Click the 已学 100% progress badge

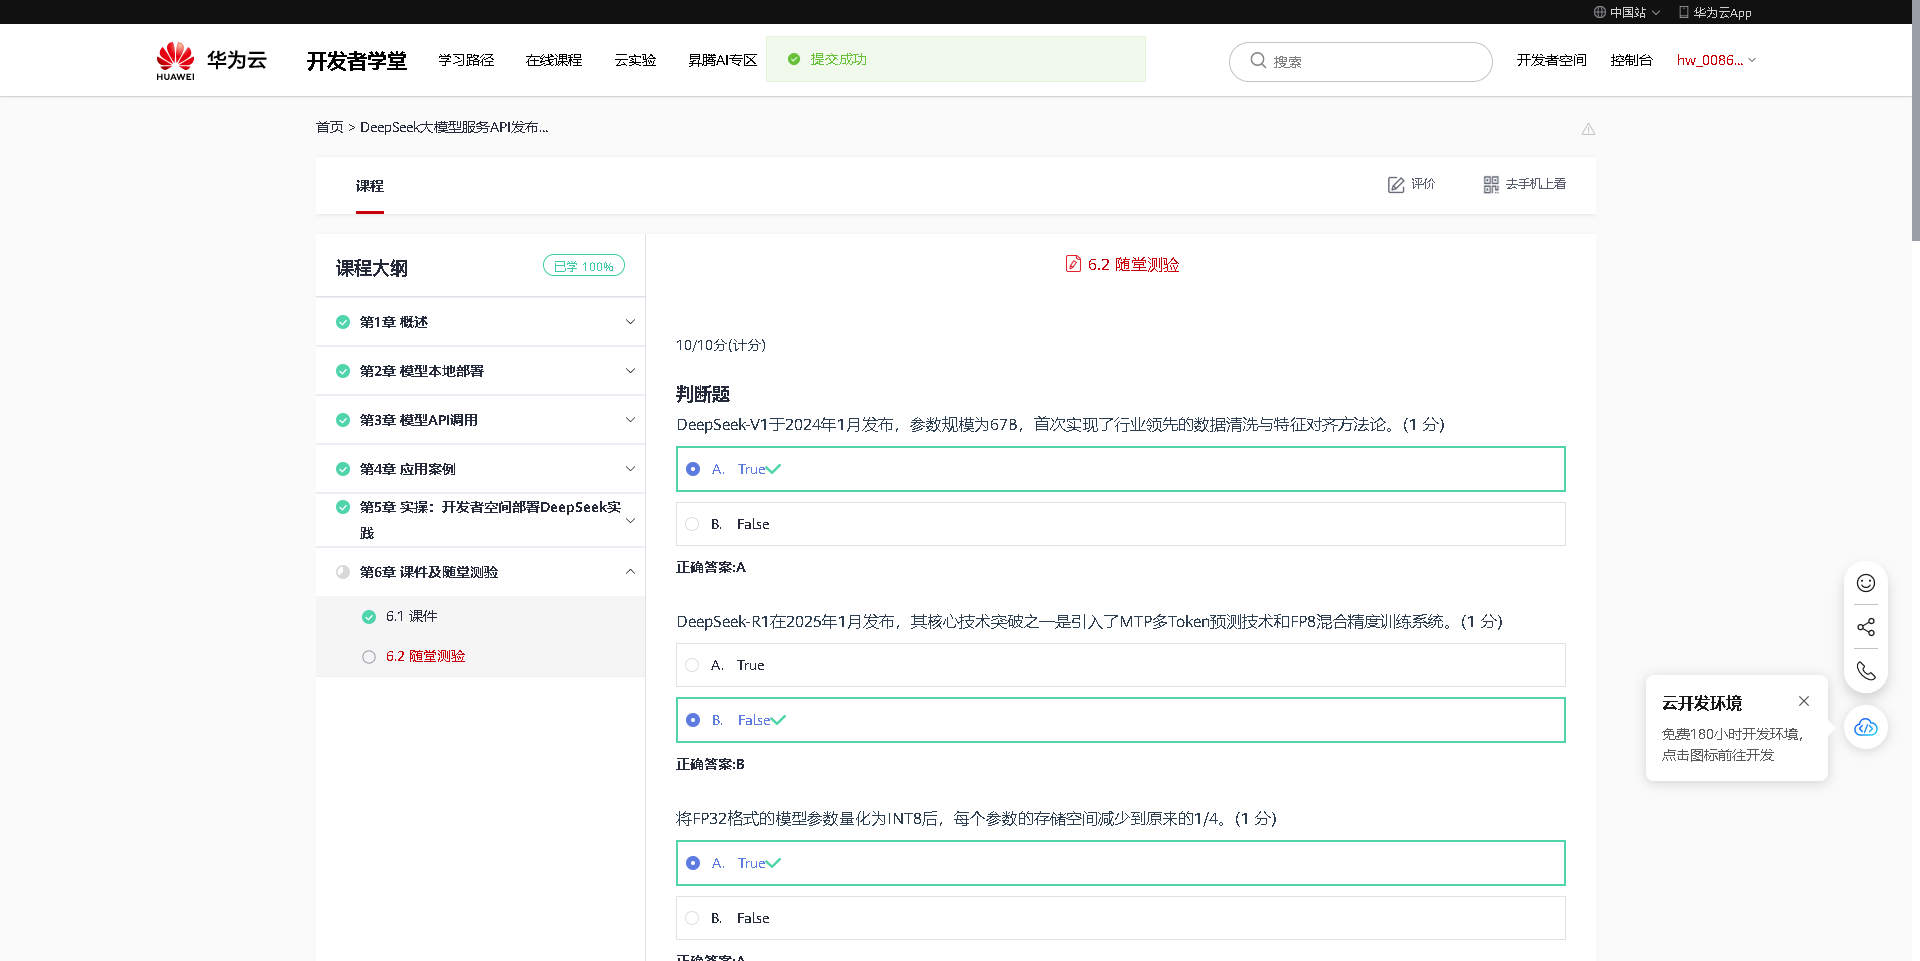click(584, 266)
